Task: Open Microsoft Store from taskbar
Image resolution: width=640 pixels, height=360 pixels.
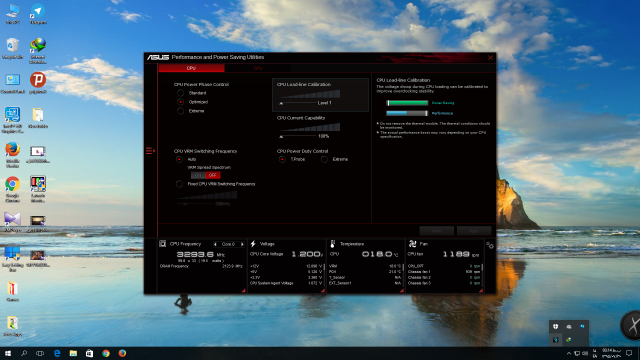Action: point(89,353)
